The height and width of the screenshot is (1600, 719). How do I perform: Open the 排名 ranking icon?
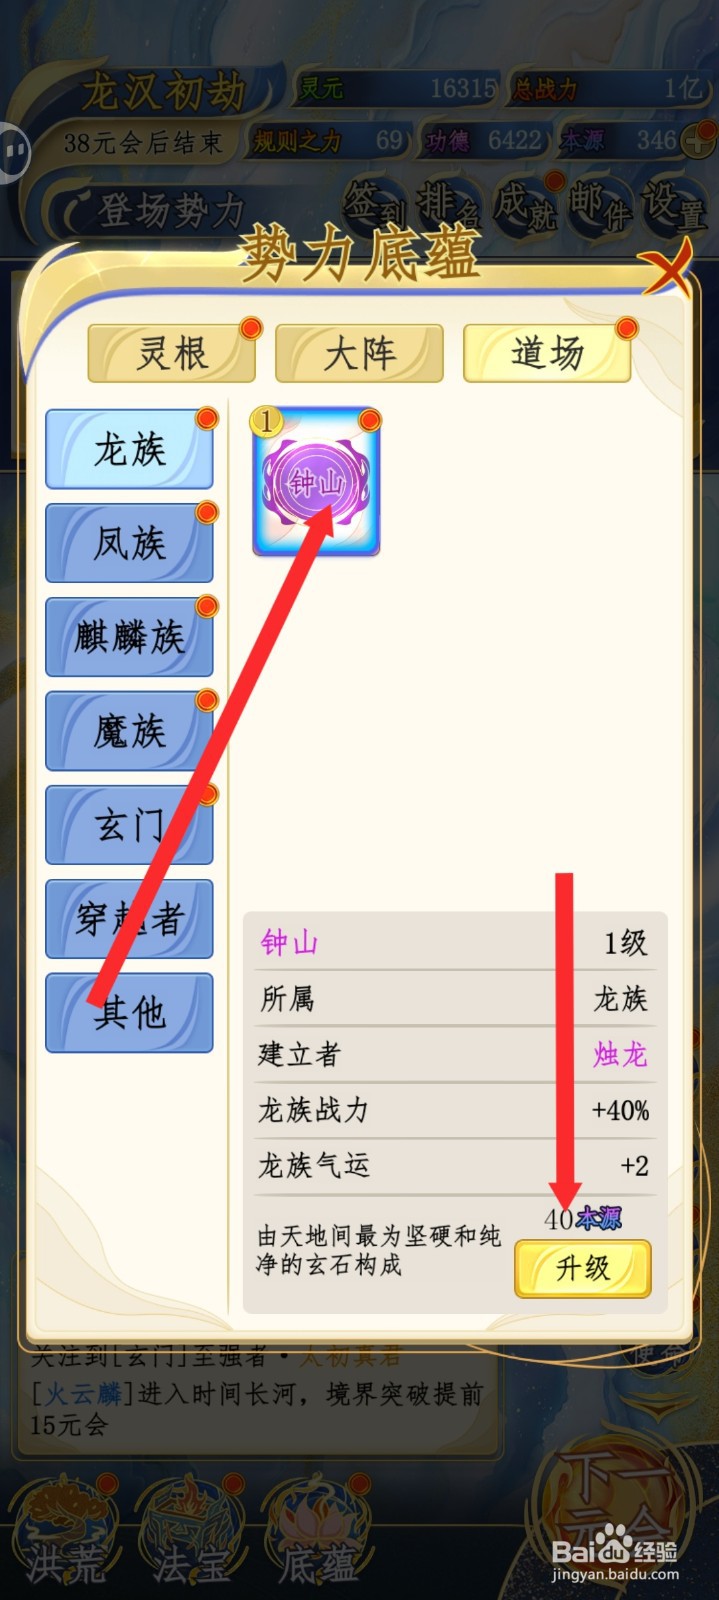[448, 204]
